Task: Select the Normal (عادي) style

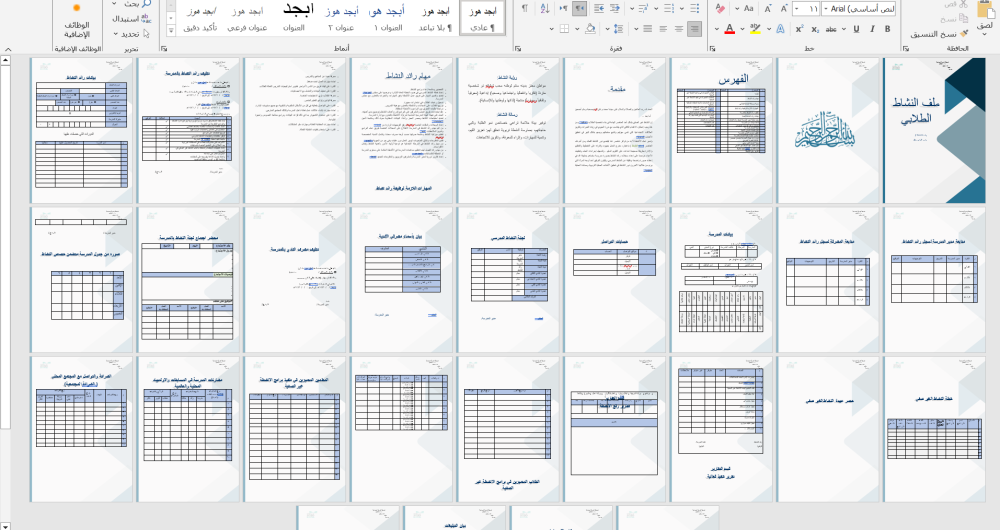Action: 482,18
